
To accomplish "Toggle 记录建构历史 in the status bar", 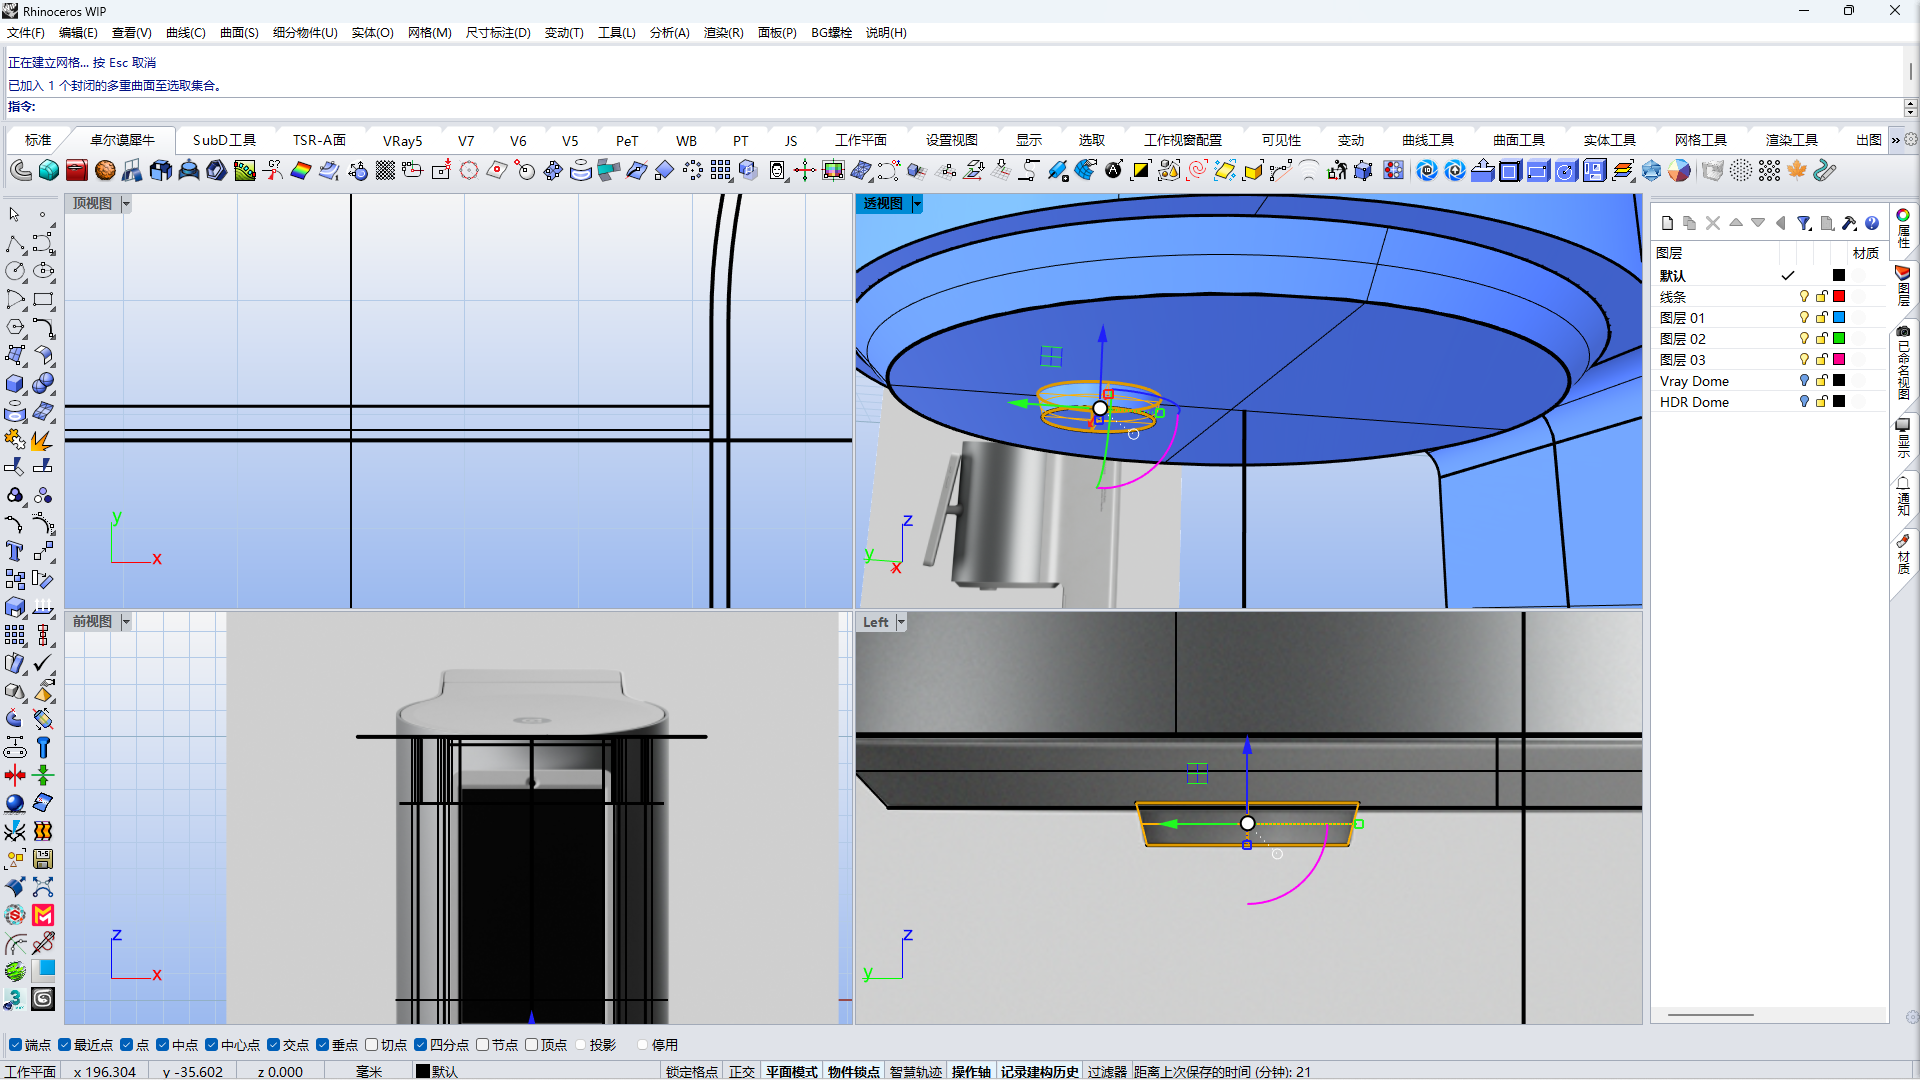I will tap(1039, 1071).
